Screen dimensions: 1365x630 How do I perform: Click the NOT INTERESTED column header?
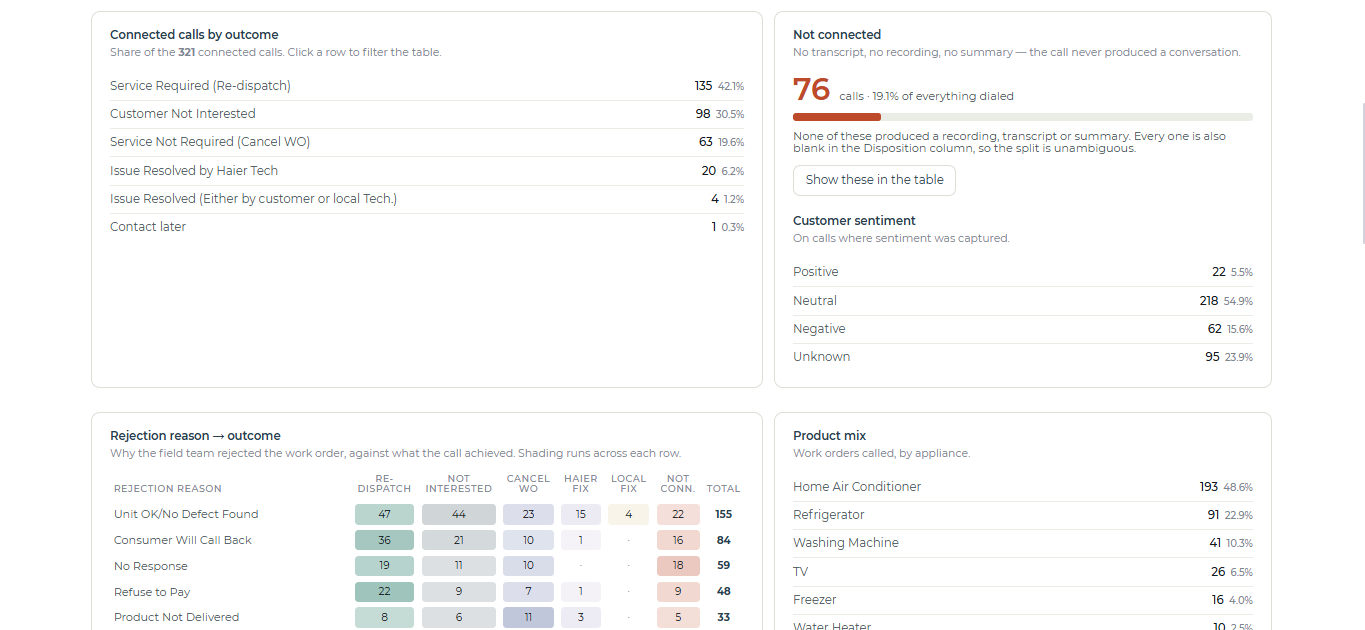pos(459,484)
